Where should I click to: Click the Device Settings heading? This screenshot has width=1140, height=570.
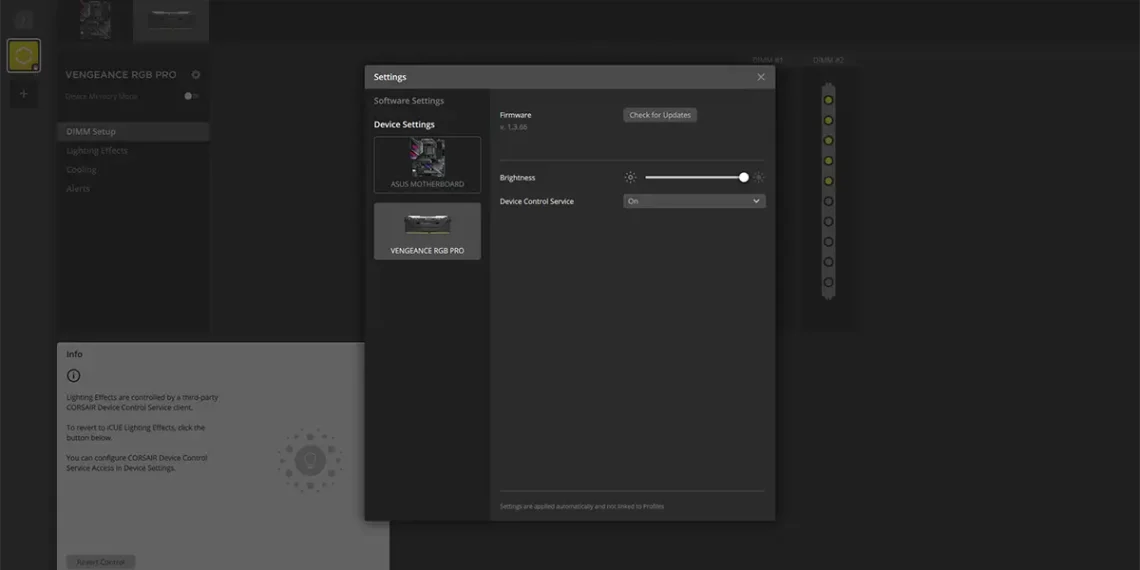(404, 124)
